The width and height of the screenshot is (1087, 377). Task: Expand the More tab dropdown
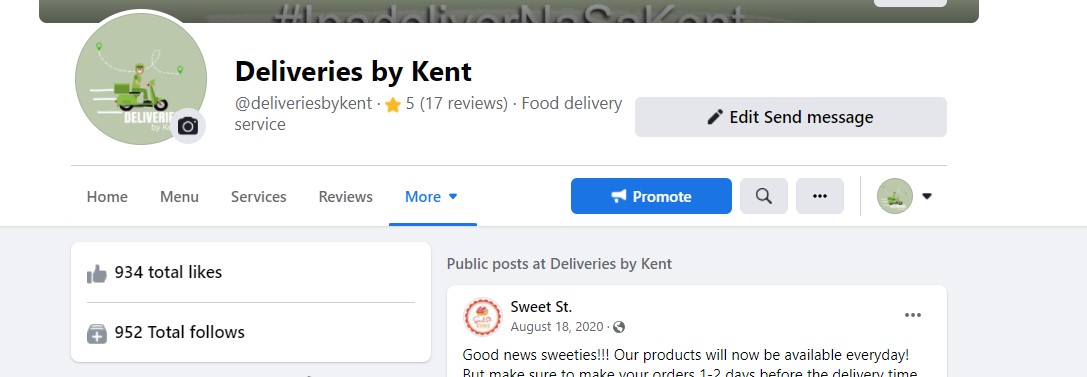click(x=432, y=197)
